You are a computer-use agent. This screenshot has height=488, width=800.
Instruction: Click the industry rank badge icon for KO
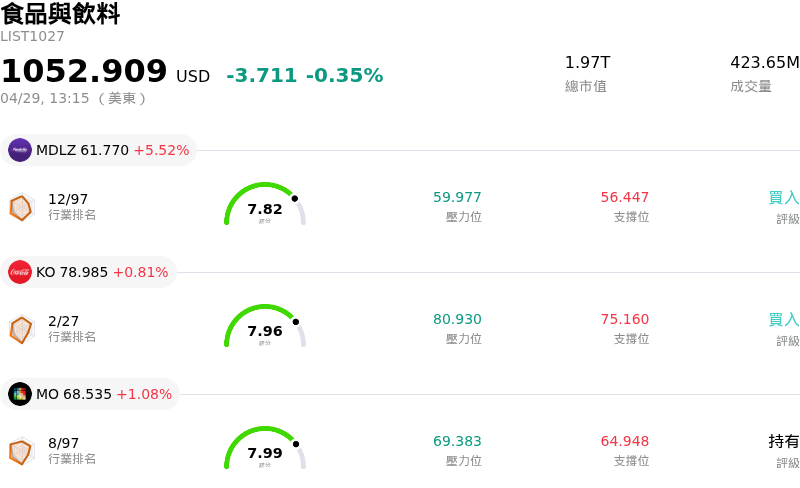coord(21,329)
